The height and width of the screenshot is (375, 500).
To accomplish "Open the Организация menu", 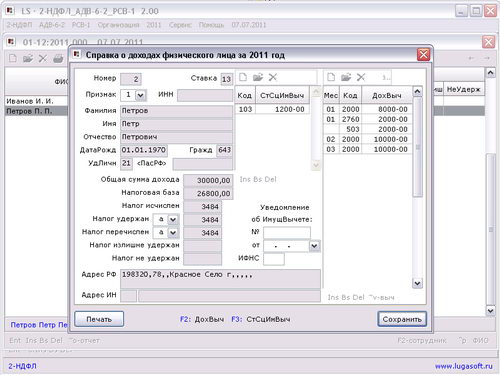I will (x=118, y=25).
